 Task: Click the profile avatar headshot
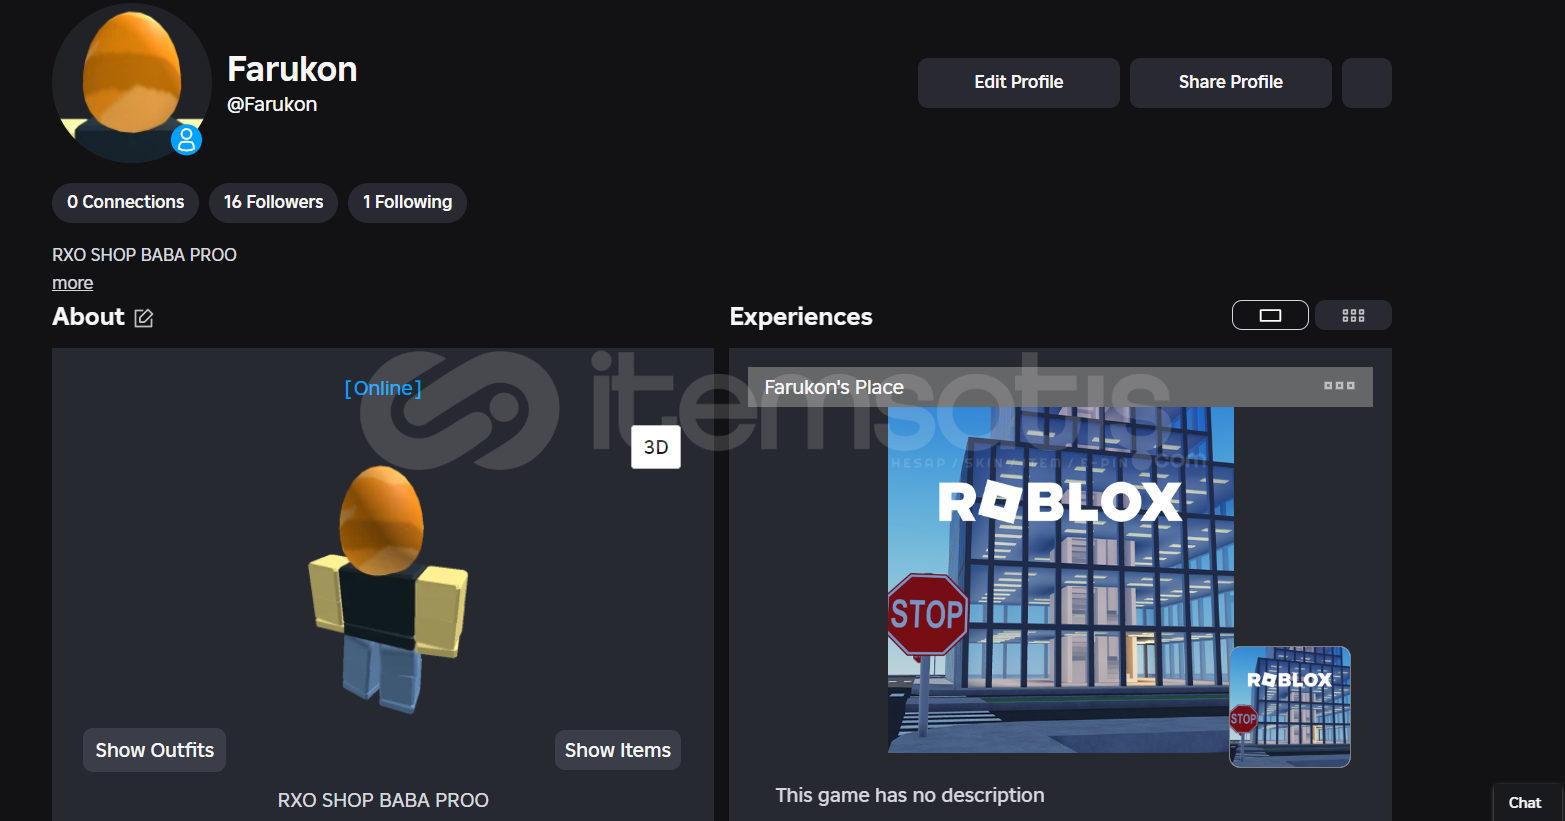coord(132,83)
